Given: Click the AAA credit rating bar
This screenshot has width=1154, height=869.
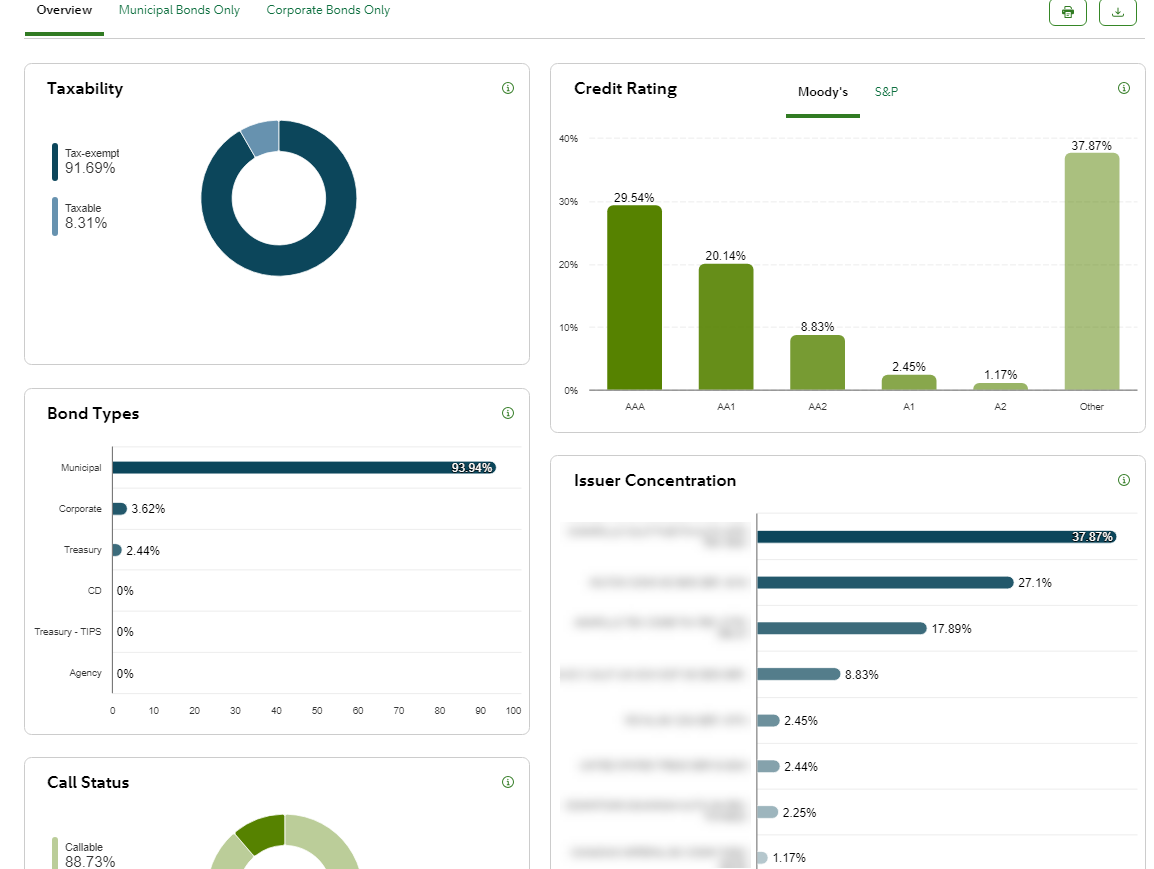Looking at the screenshot, I should click(634, 298).
